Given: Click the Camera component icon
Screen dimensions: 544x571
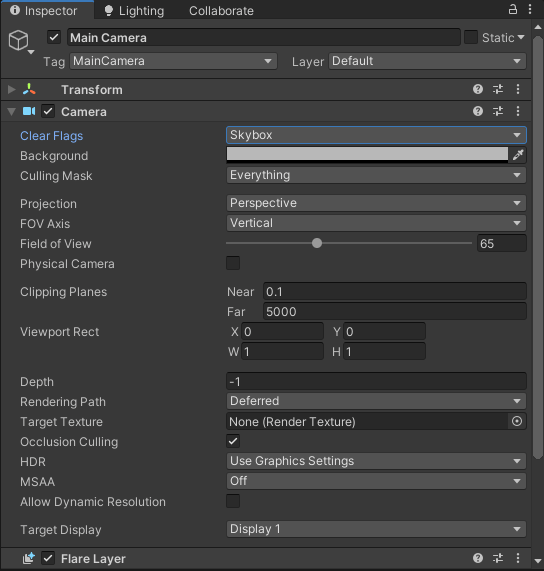Looking at the screenshot, I should coord(29,111).
